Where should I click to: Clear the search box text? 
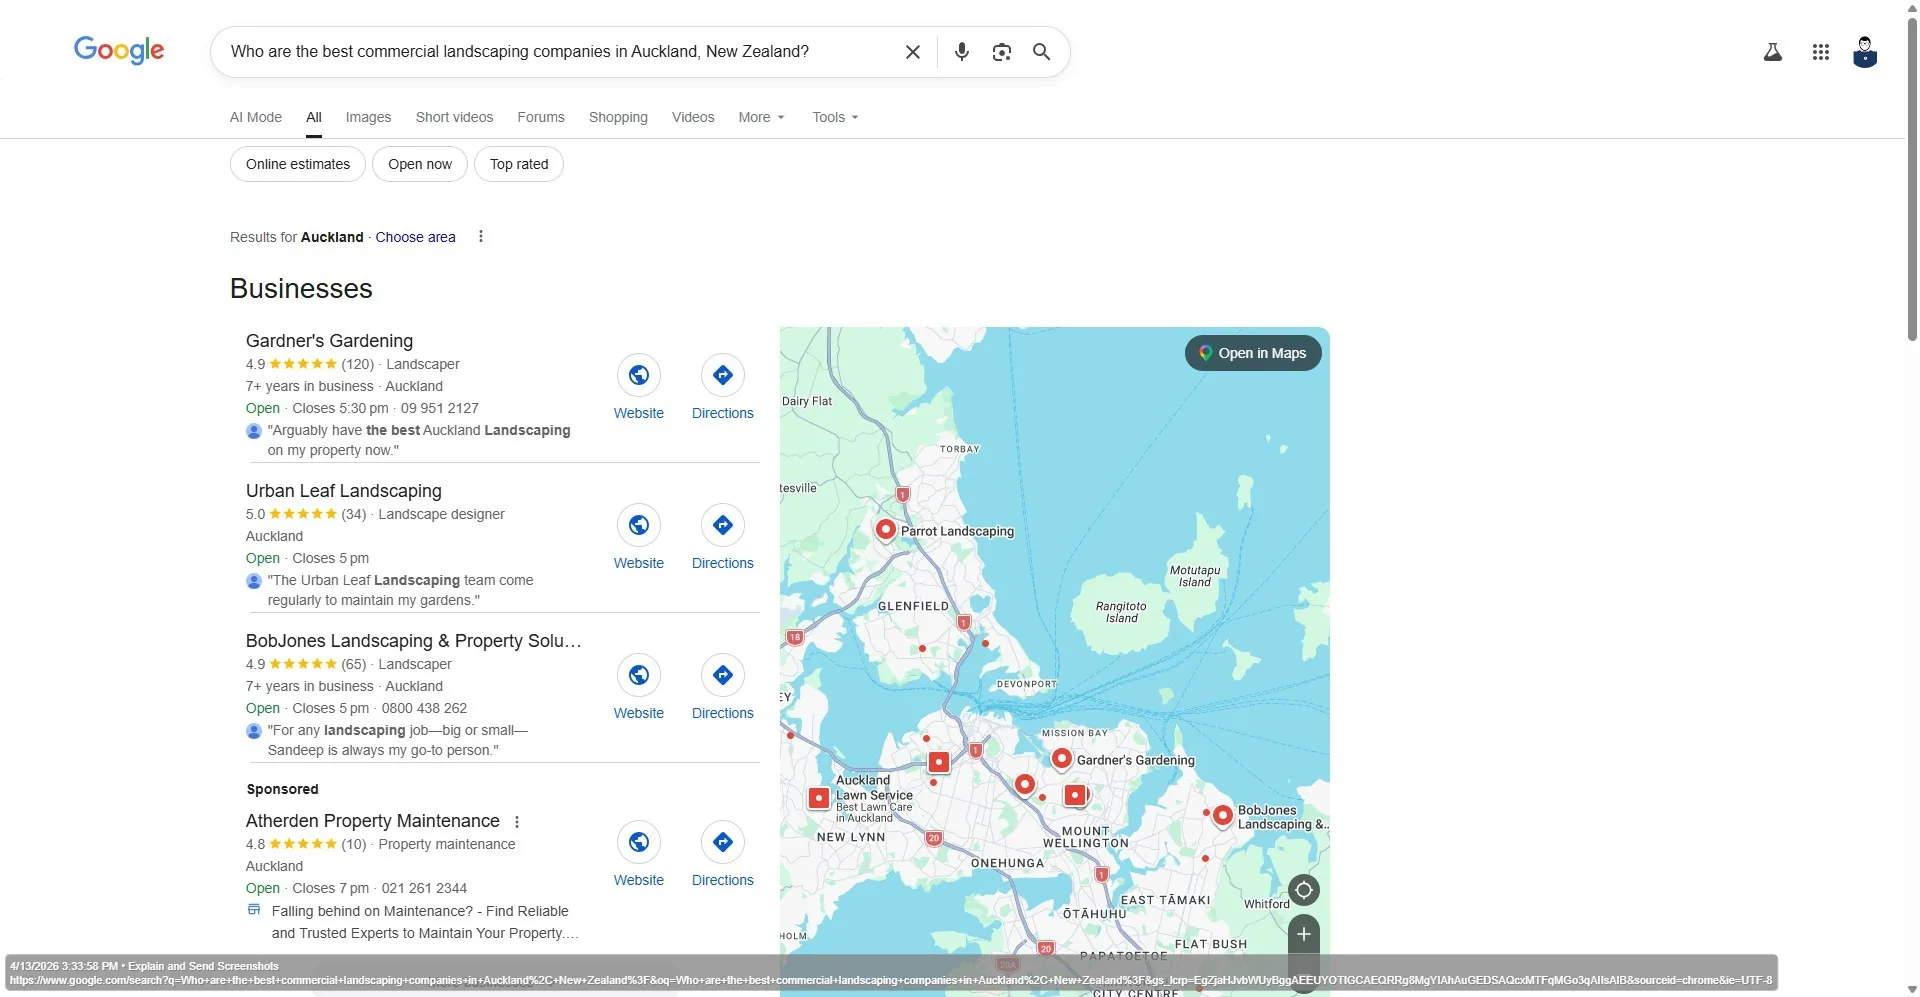pos(912,52)
